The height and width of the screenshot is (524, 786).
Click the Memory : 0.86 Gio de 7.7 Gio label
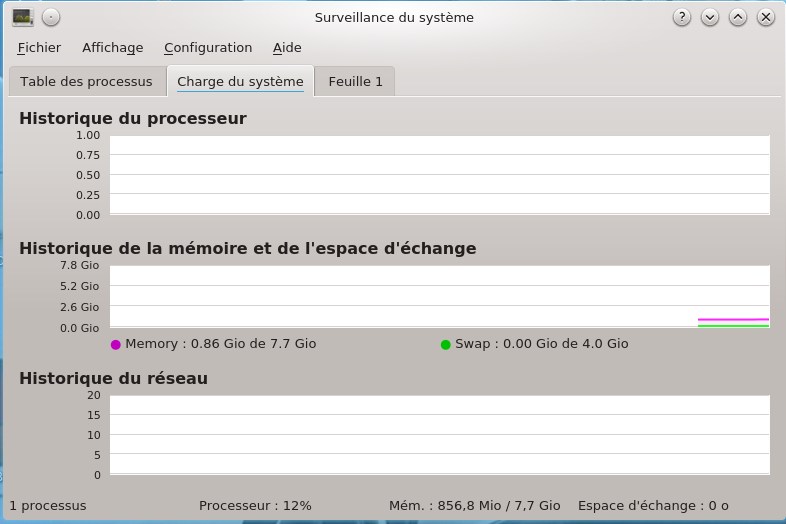point(221,343)
